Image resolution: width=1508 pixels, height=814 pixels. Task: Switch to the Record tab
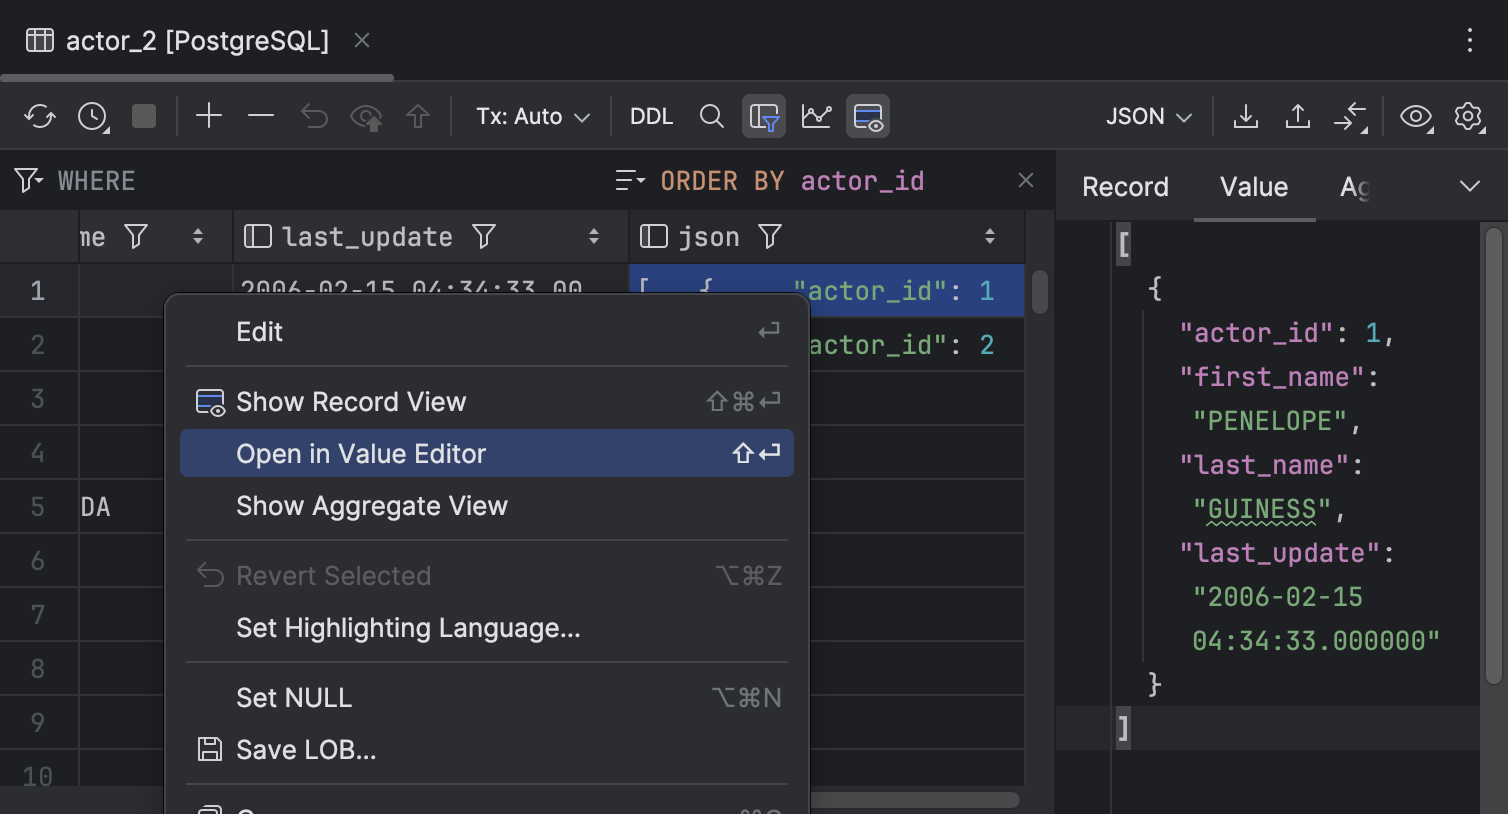click(x=1124, y=186)
